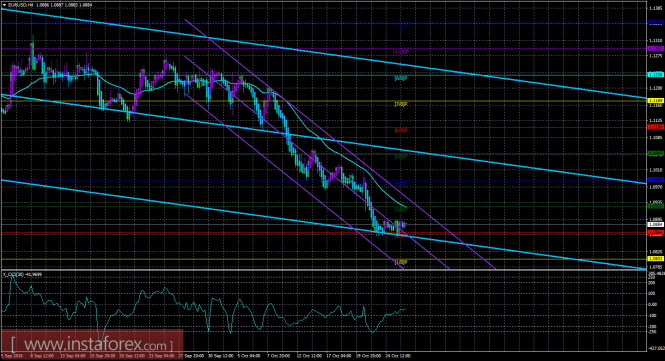Click the EURUSD,H4 chart title text
The height and width of the screenshot is (361, 665).
click(x=20, y=5)
